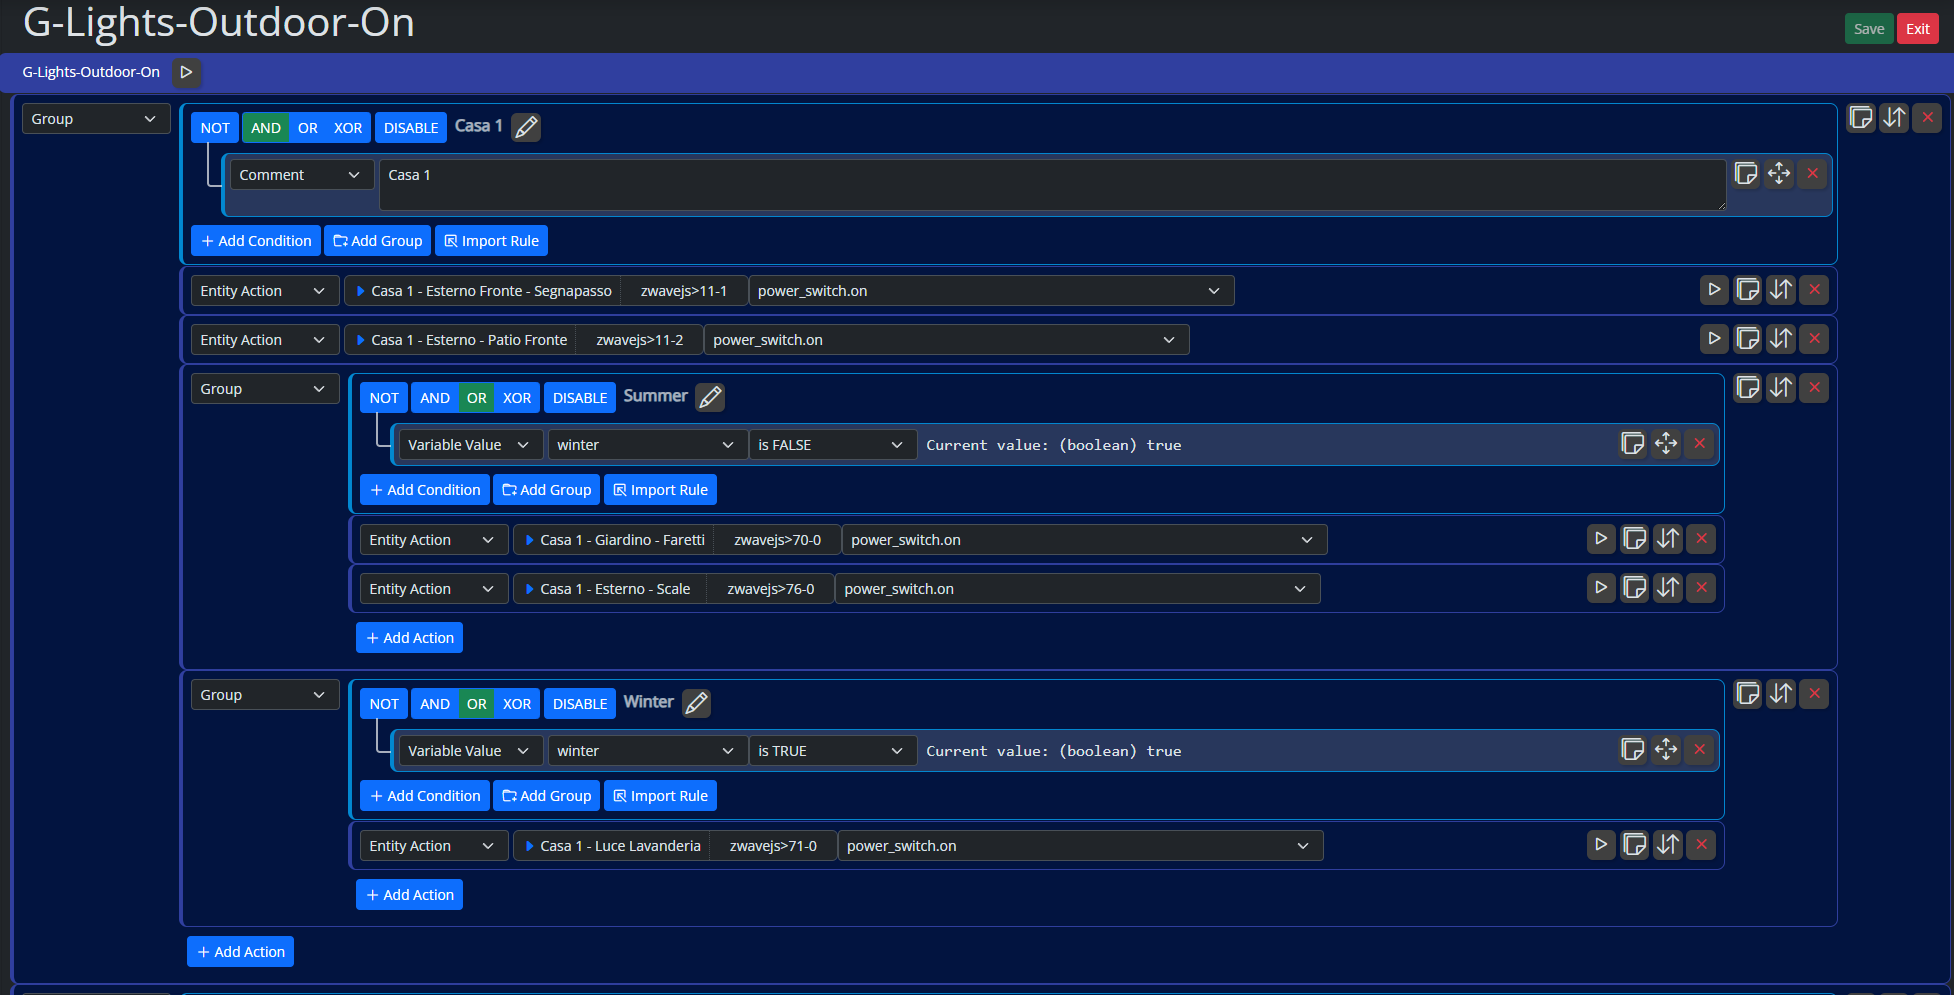The height and width of the screenshot is (995, 1954).
Task: Run the G-Lights-Outdoor-On rule play icon
Action: [186, 72]
